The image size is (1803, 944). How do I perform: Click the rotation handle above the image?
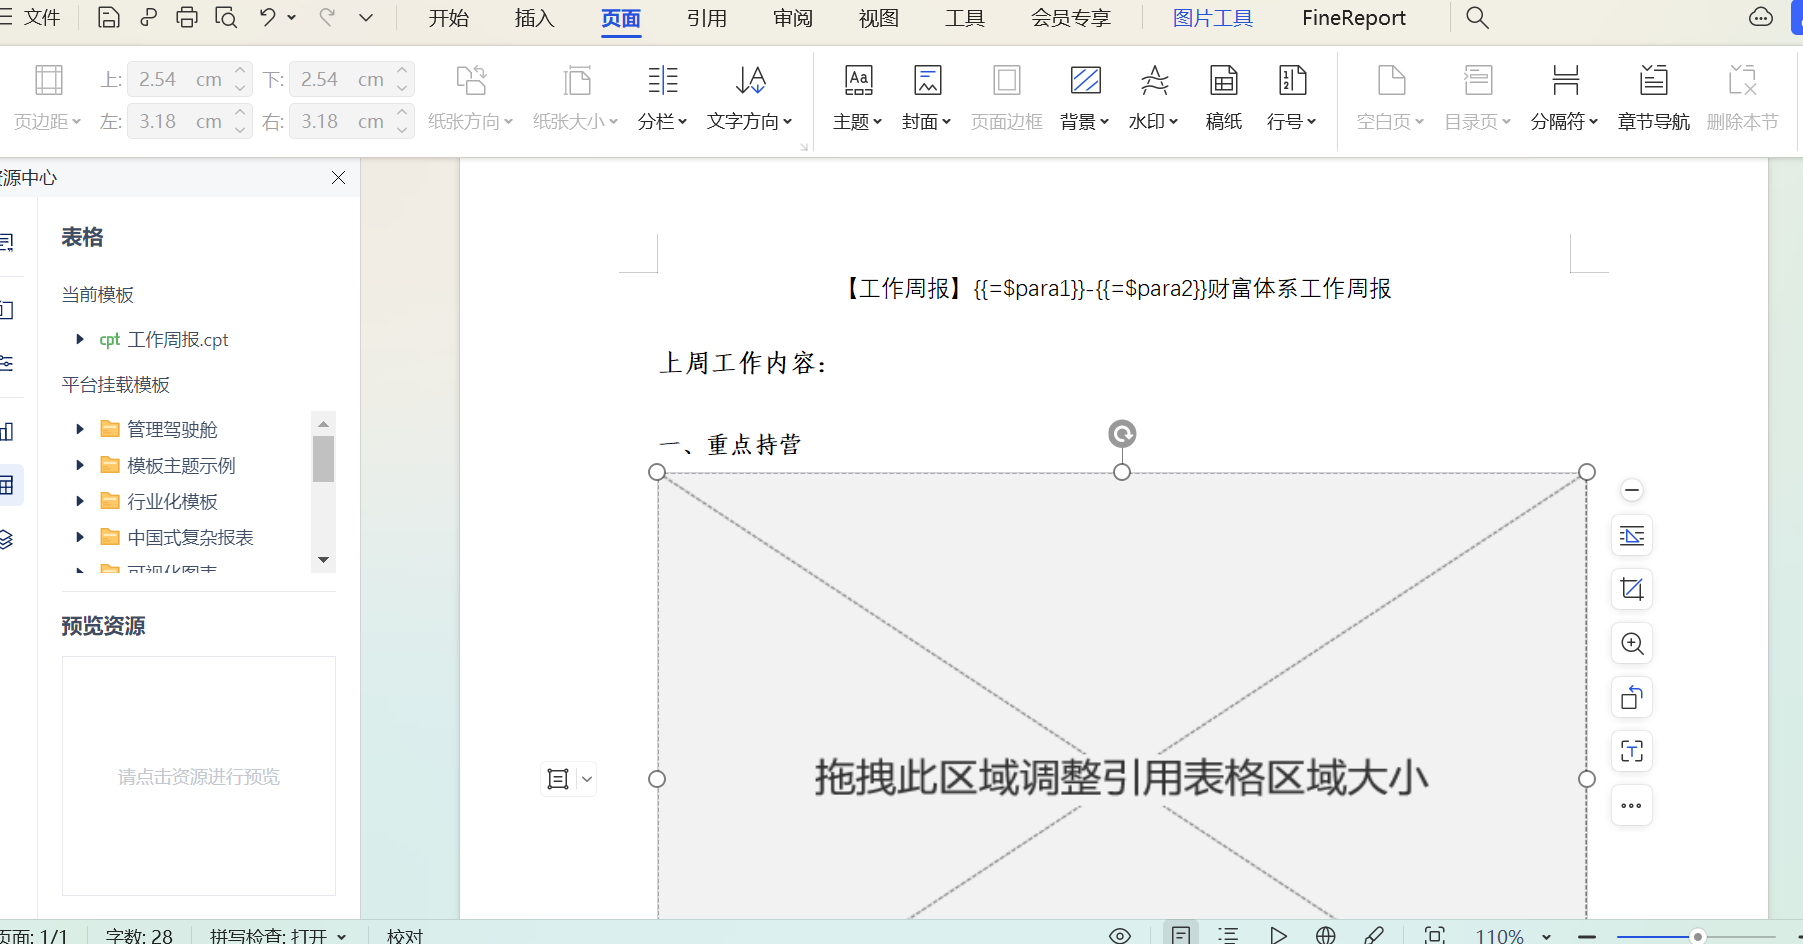click(1122, 433)
